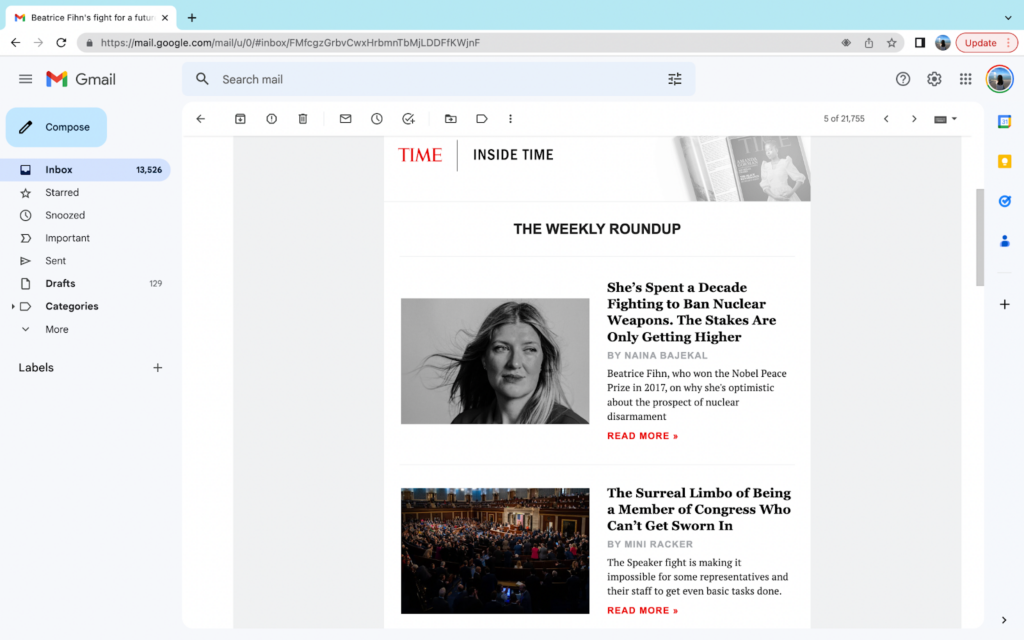Open Google apps grid

click(x=965, y=79)
